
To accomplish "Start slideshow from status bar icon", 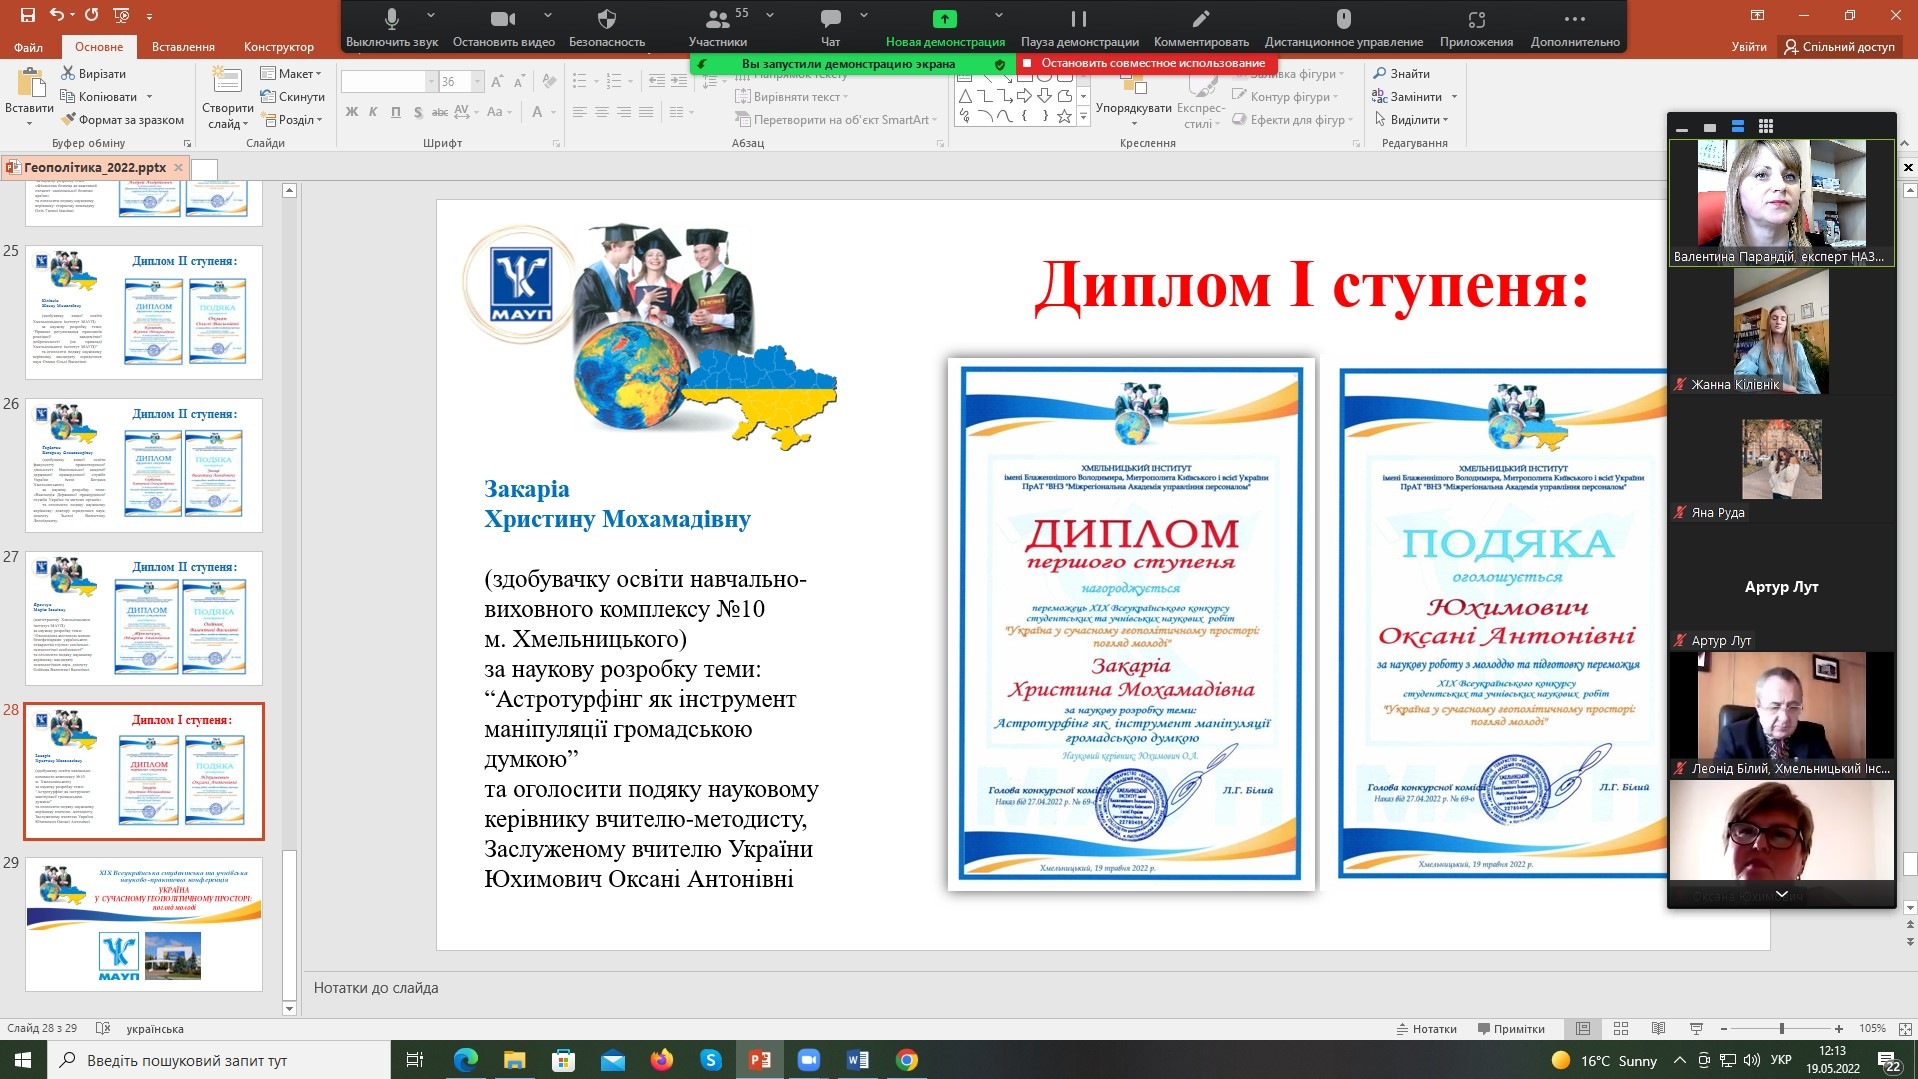I will tap(1696, 1028).
